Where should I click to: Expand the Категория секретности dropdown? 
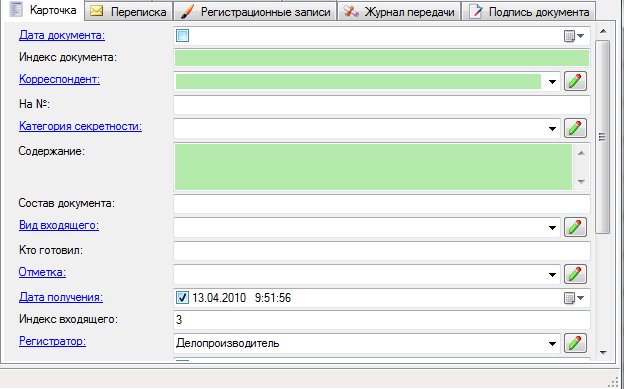point(552,129)
